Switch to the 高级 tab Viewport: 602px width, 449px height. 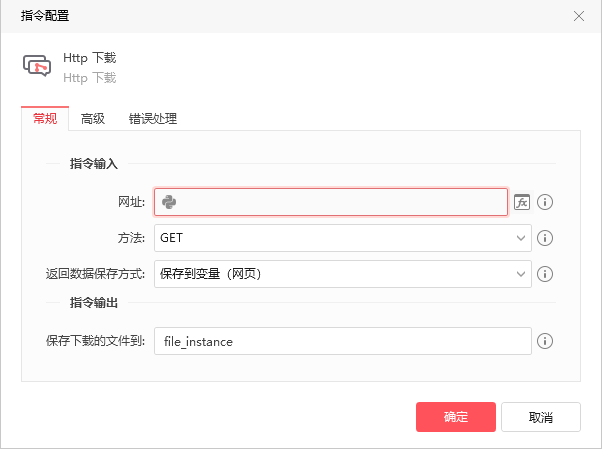[x=93, y=118]
